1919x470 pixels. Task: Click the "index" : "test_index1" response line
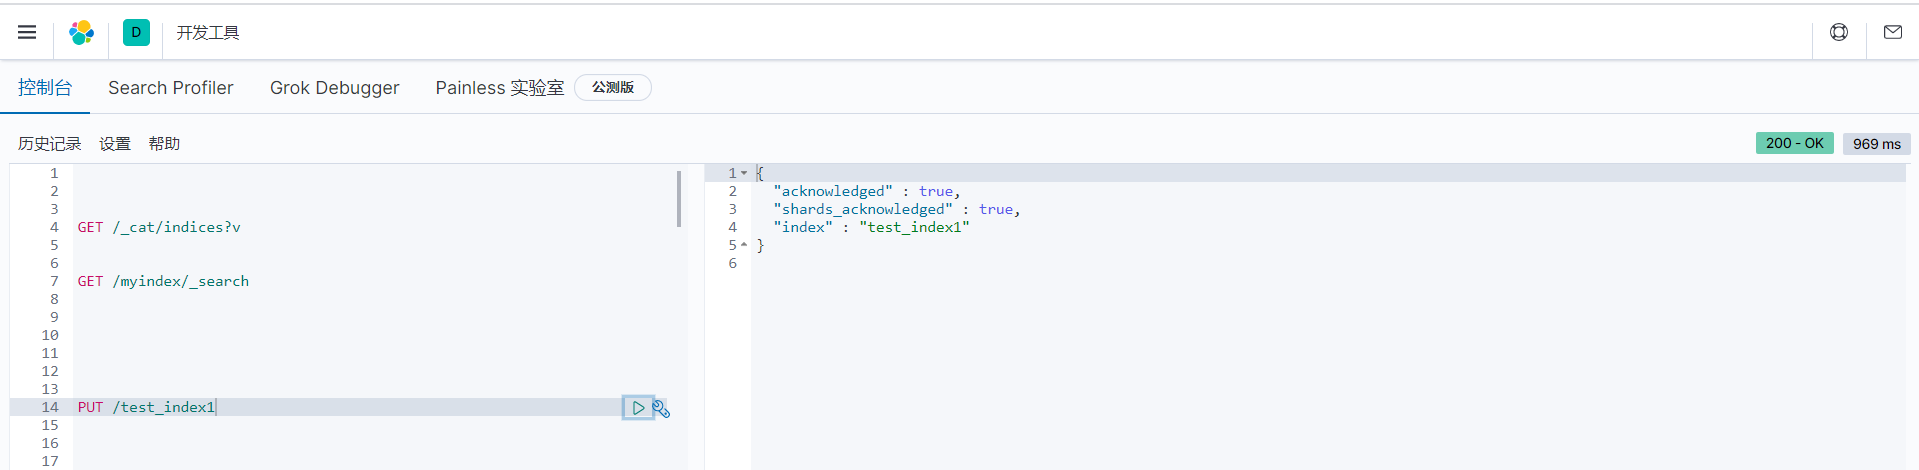click(x=871, y=227)
